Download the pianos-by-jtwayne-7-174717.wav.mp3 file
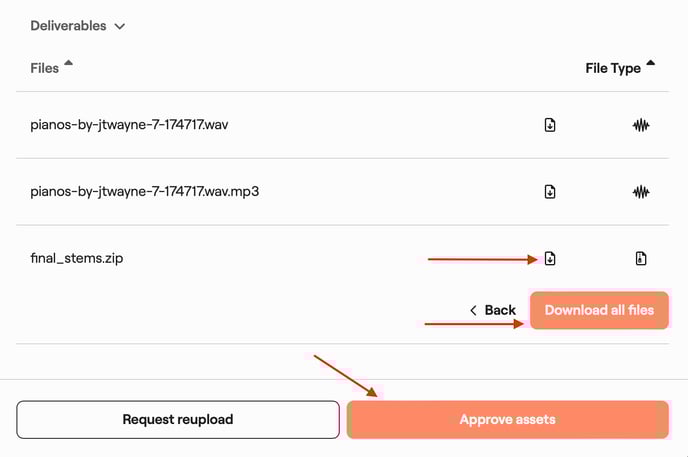The height and width of the screenshot is (457, 688). tap(549, 191)
